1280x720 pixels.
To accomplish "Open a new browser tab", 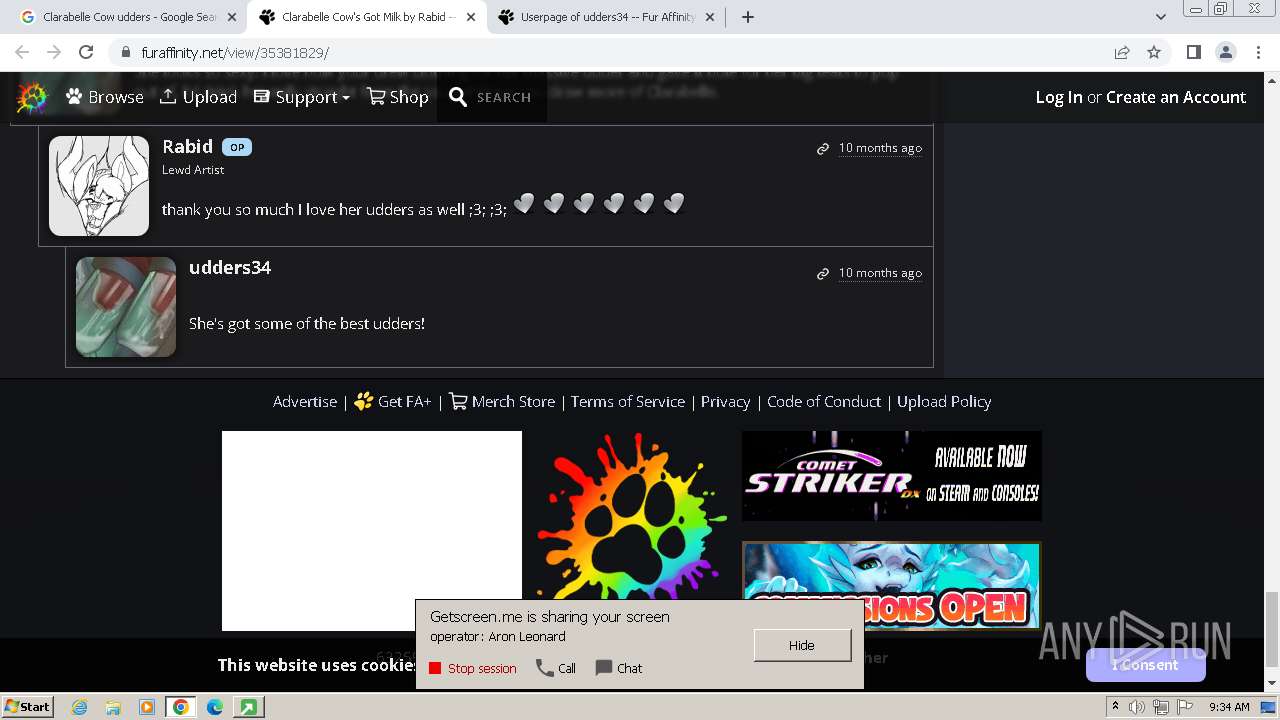I will pyautogui.click(x=748, y=17).
